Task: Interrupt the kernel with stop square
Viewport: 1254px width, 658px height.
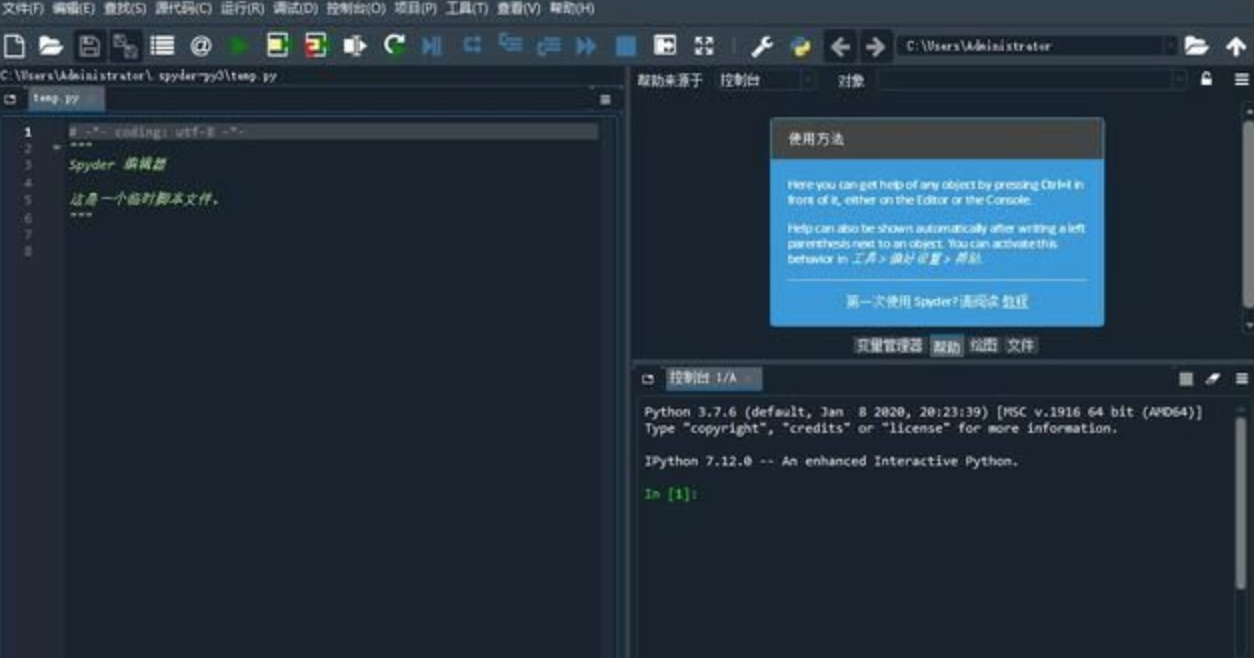Action: click(1186, 379)
